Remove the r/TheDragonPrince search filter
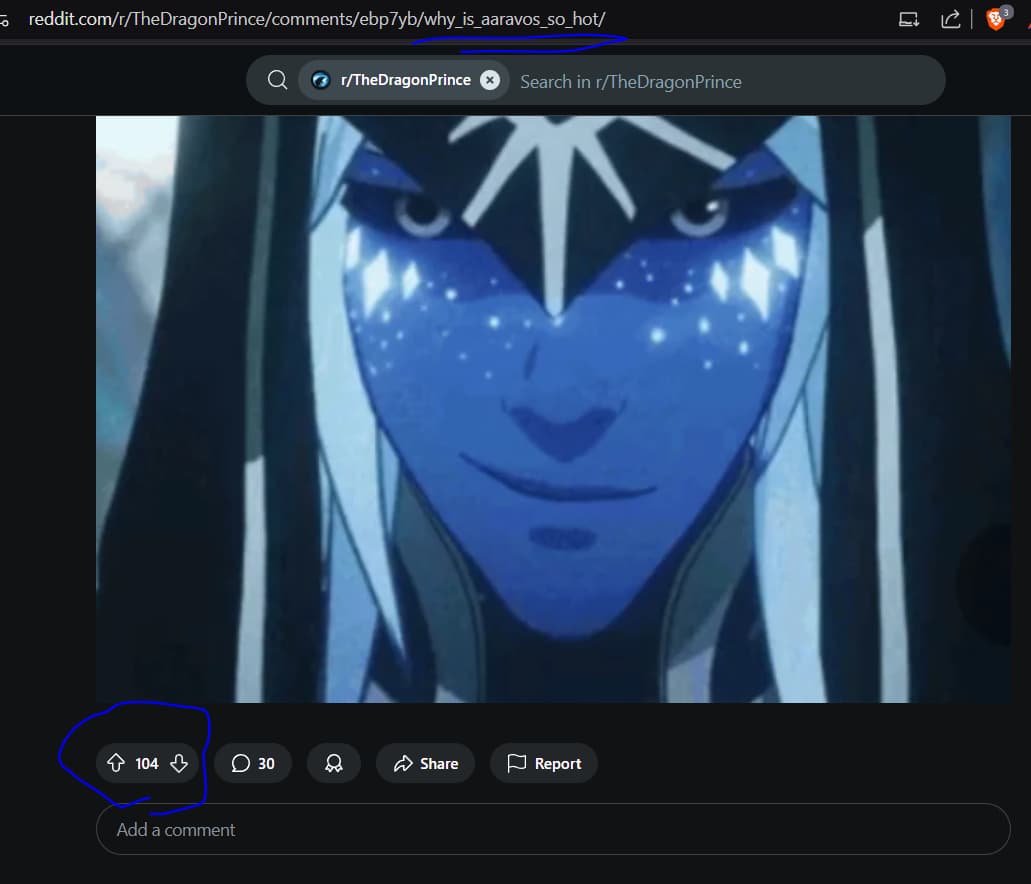The height and width of the screenshot is (884, 1031). pos(490,80)
